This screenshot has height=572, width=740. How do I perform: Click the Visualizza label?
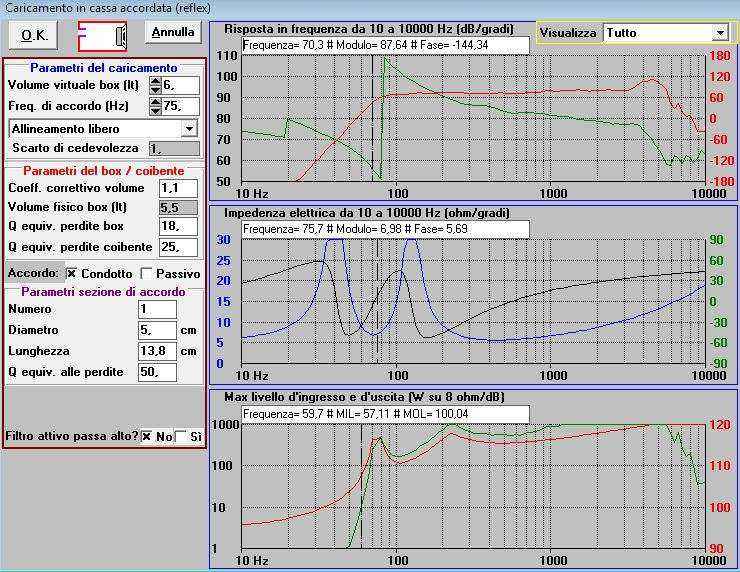(568, 33)
